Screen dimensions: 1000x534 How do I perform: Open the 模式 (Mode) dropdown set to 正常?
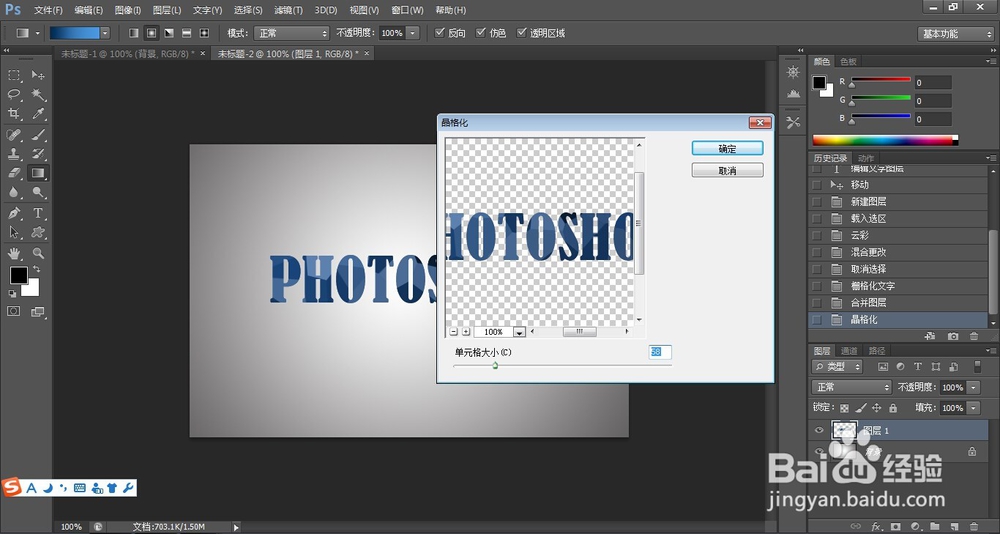(291, 33)
